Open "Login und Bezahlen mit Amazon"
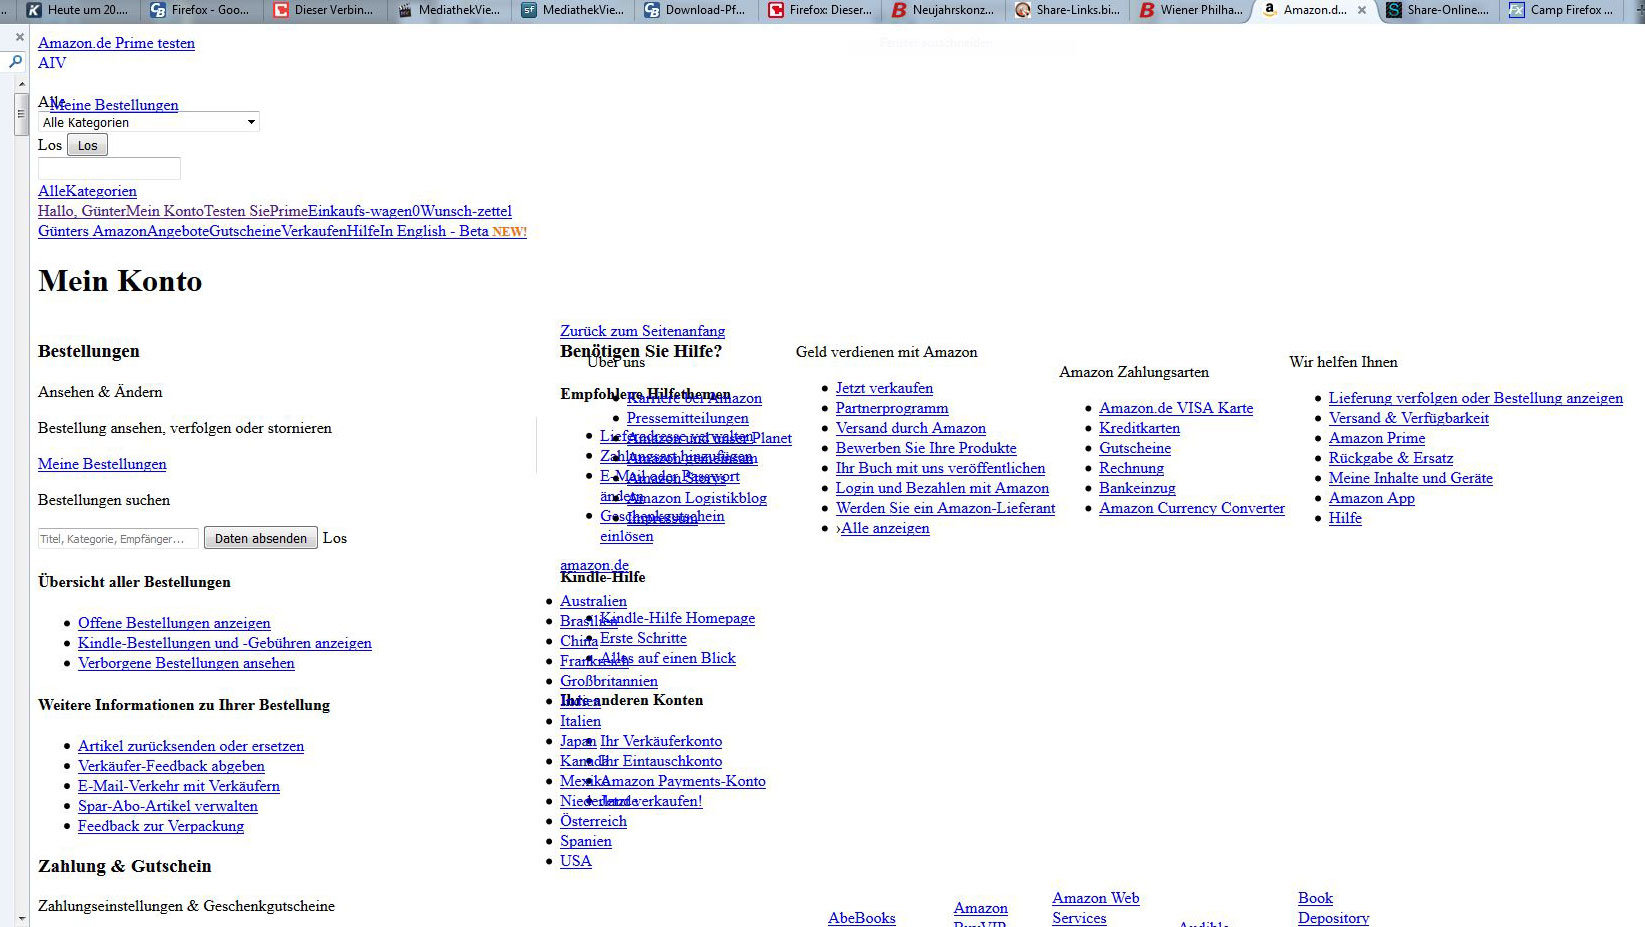This screenshot has width=1645, height=927. point(942,488)
